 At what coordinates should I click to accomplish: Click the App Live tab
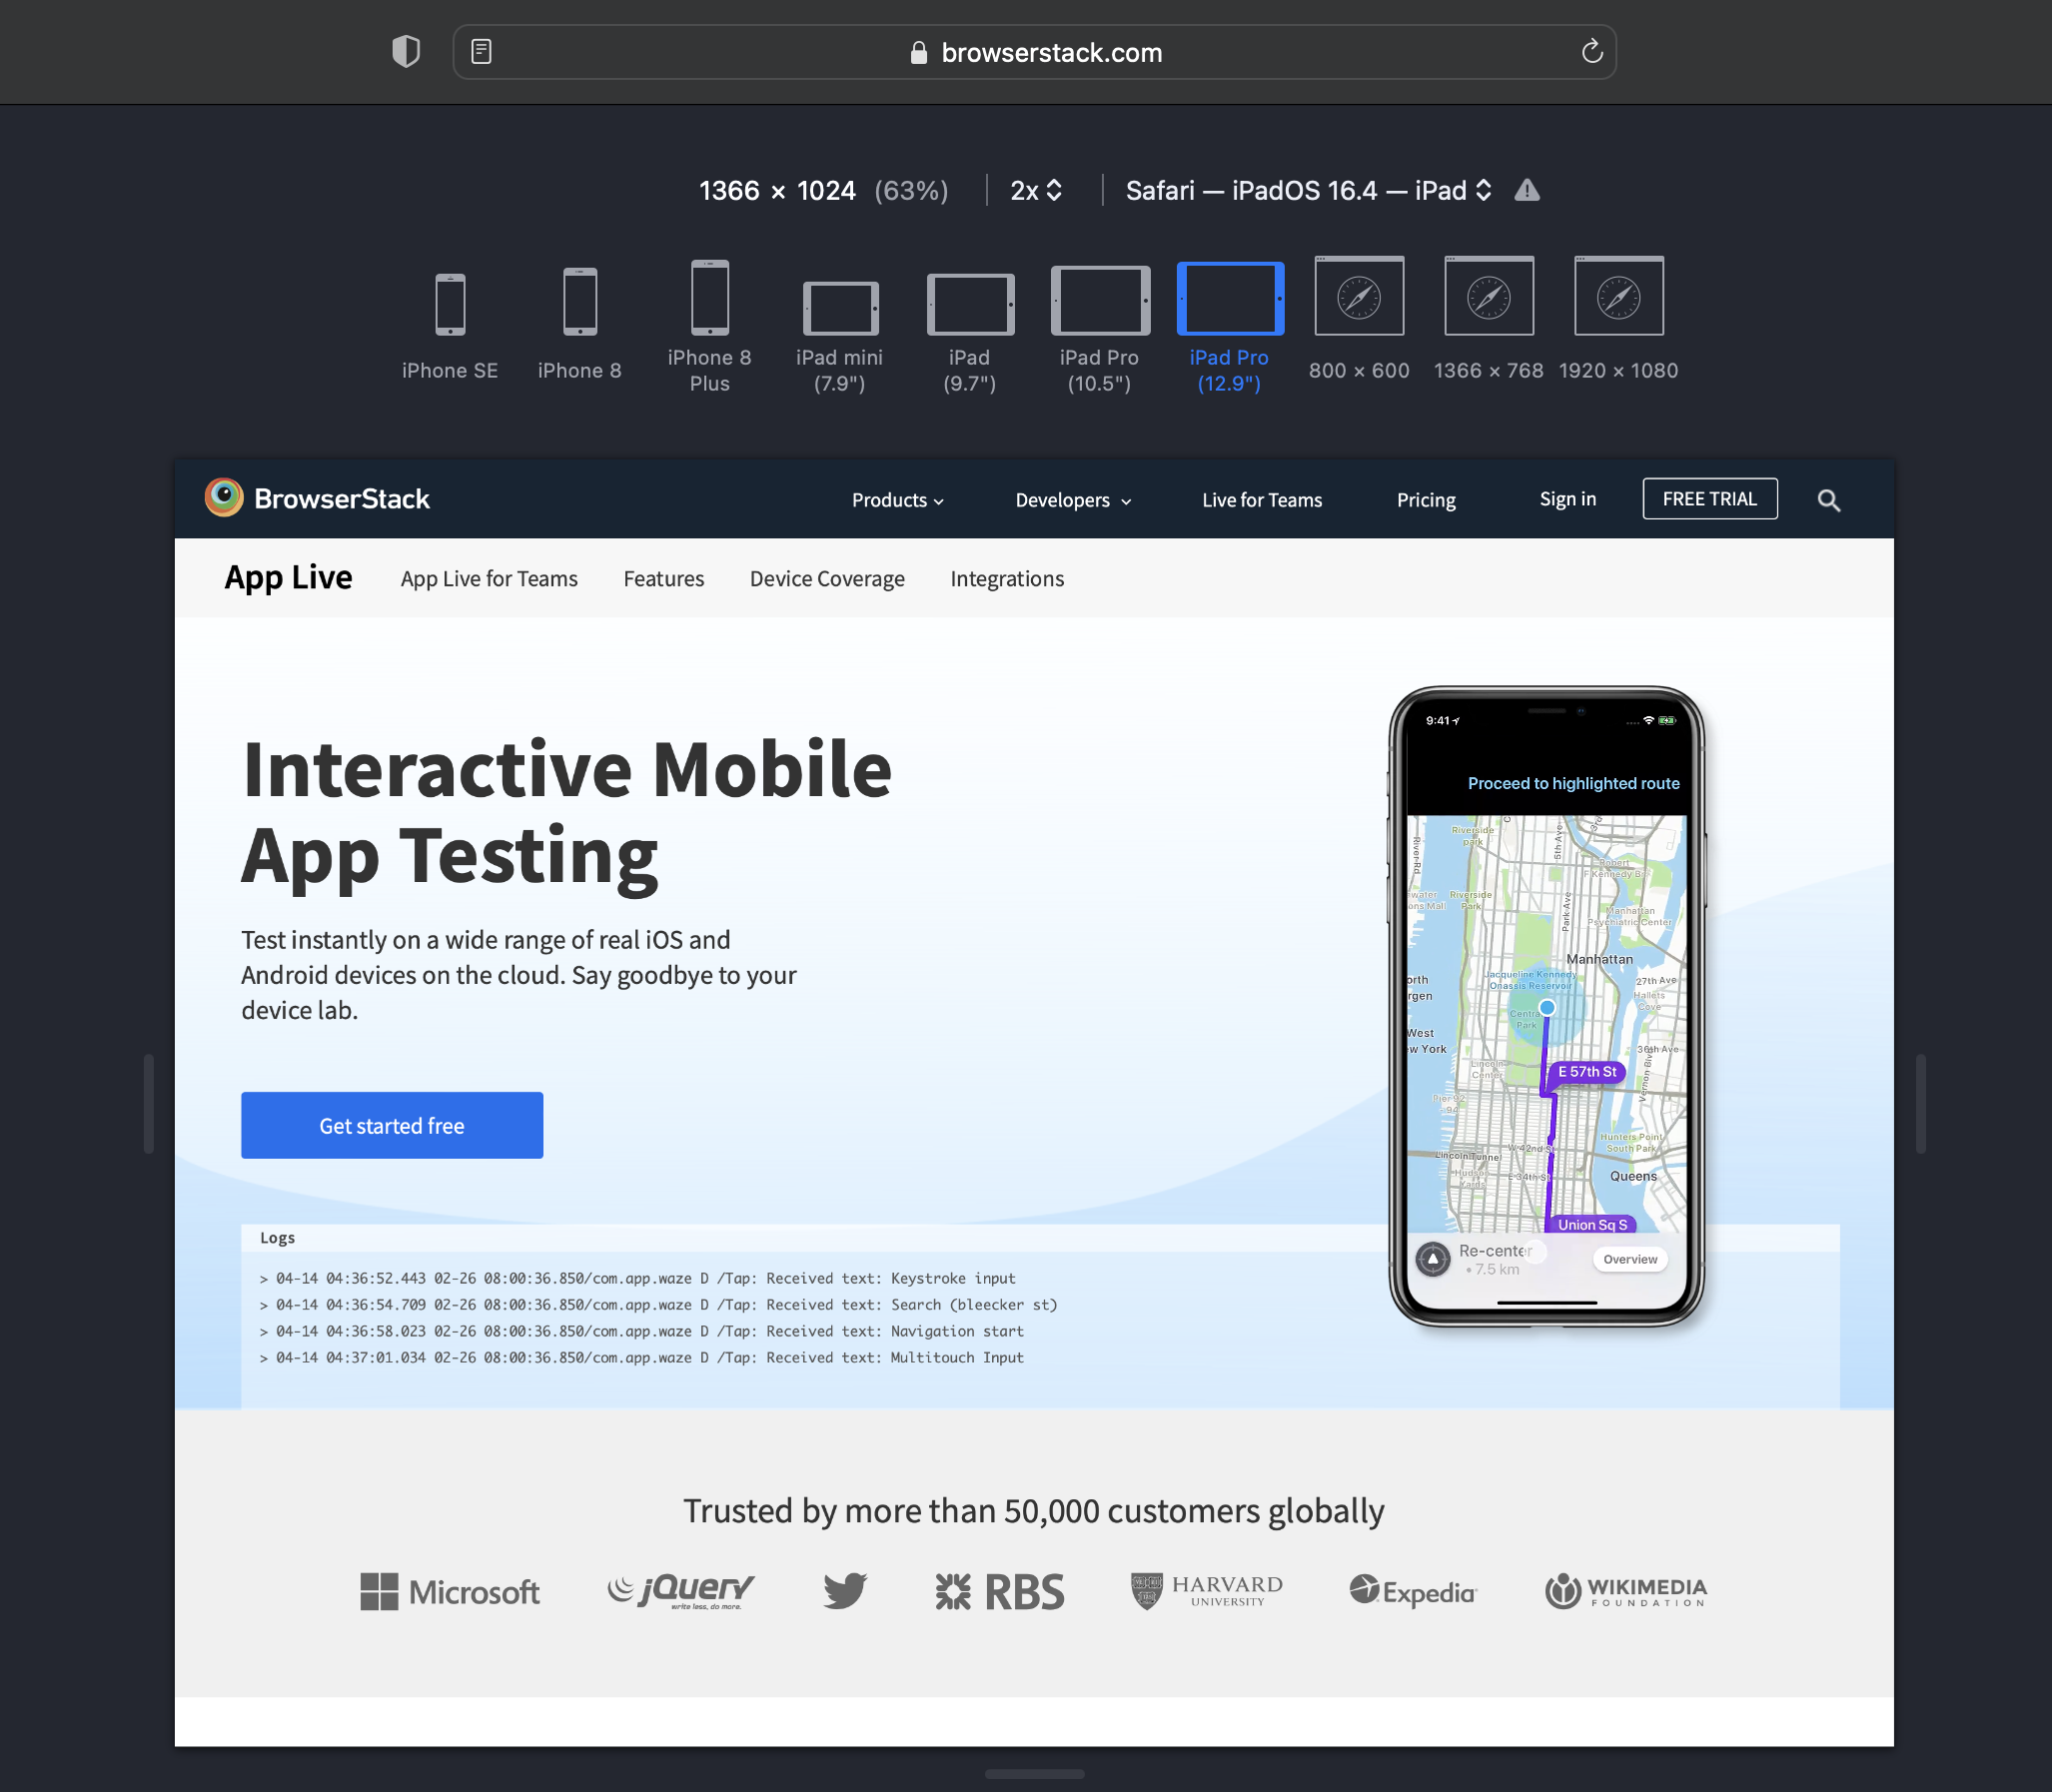click(288, 575)
